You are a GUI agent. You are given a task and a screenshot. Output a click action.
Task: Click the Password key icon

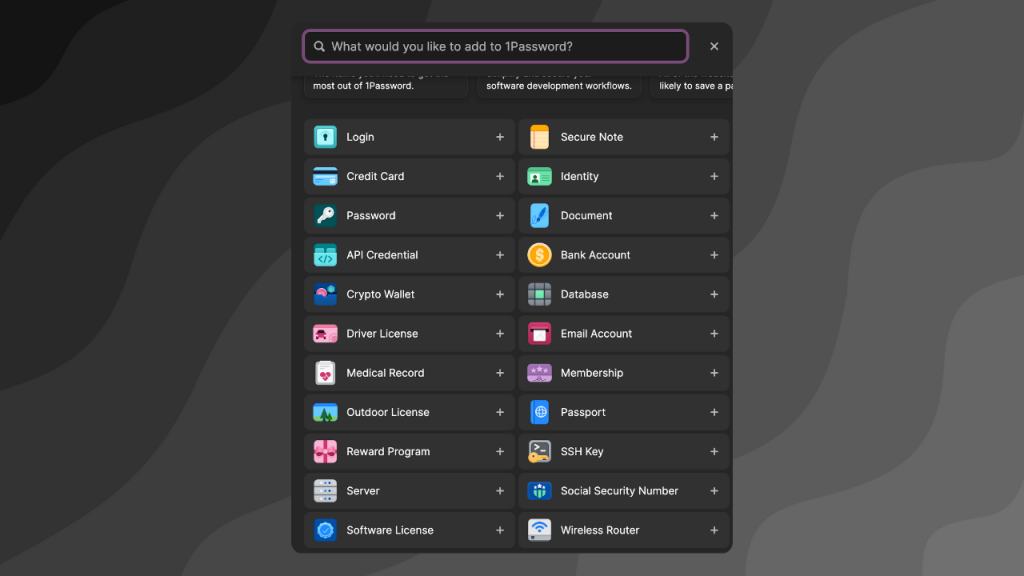325,216
